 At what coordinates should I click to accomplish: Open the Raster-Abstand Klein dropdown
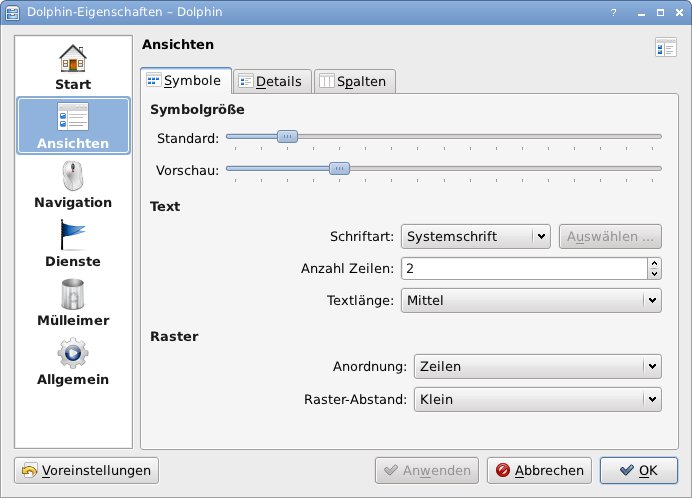click(538, 400)
